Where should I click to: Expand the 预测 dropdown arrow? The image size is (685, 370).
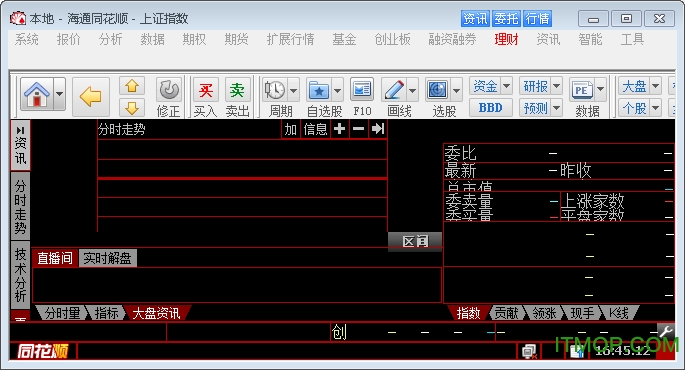tap(557, 107)
